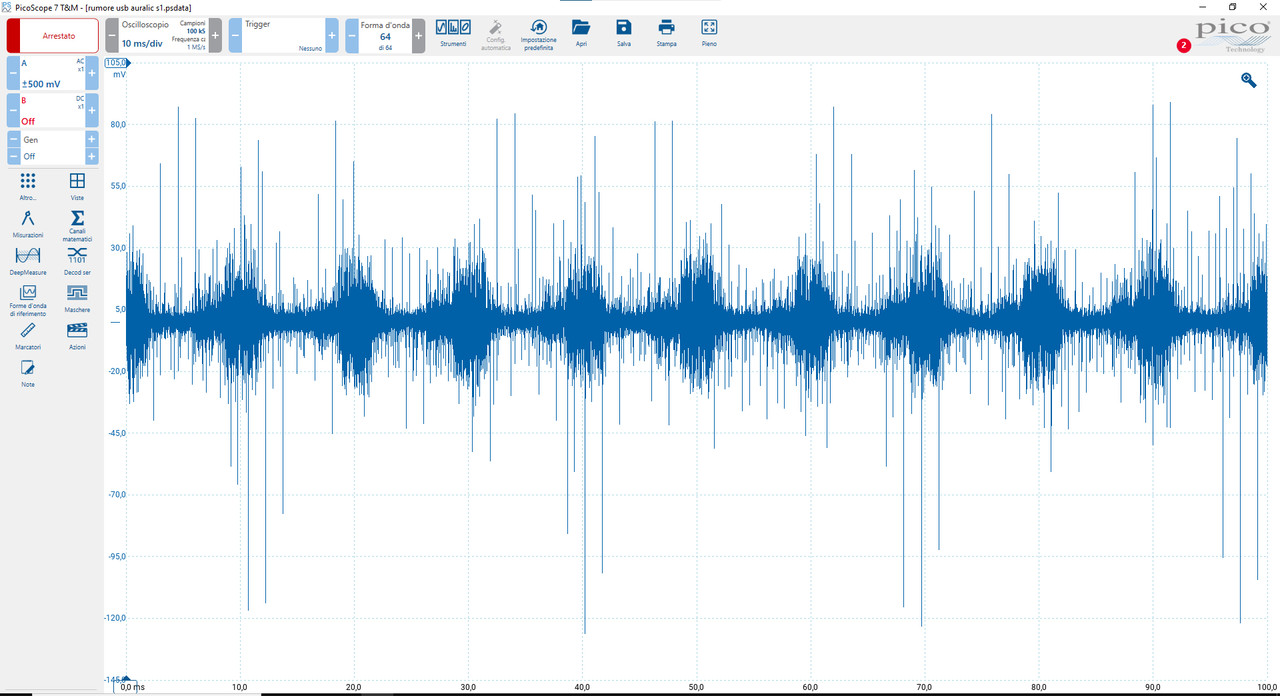Open the Gen signal generator panel
This screenshot has width=1280, height=696.
click(x=53, y=140)
